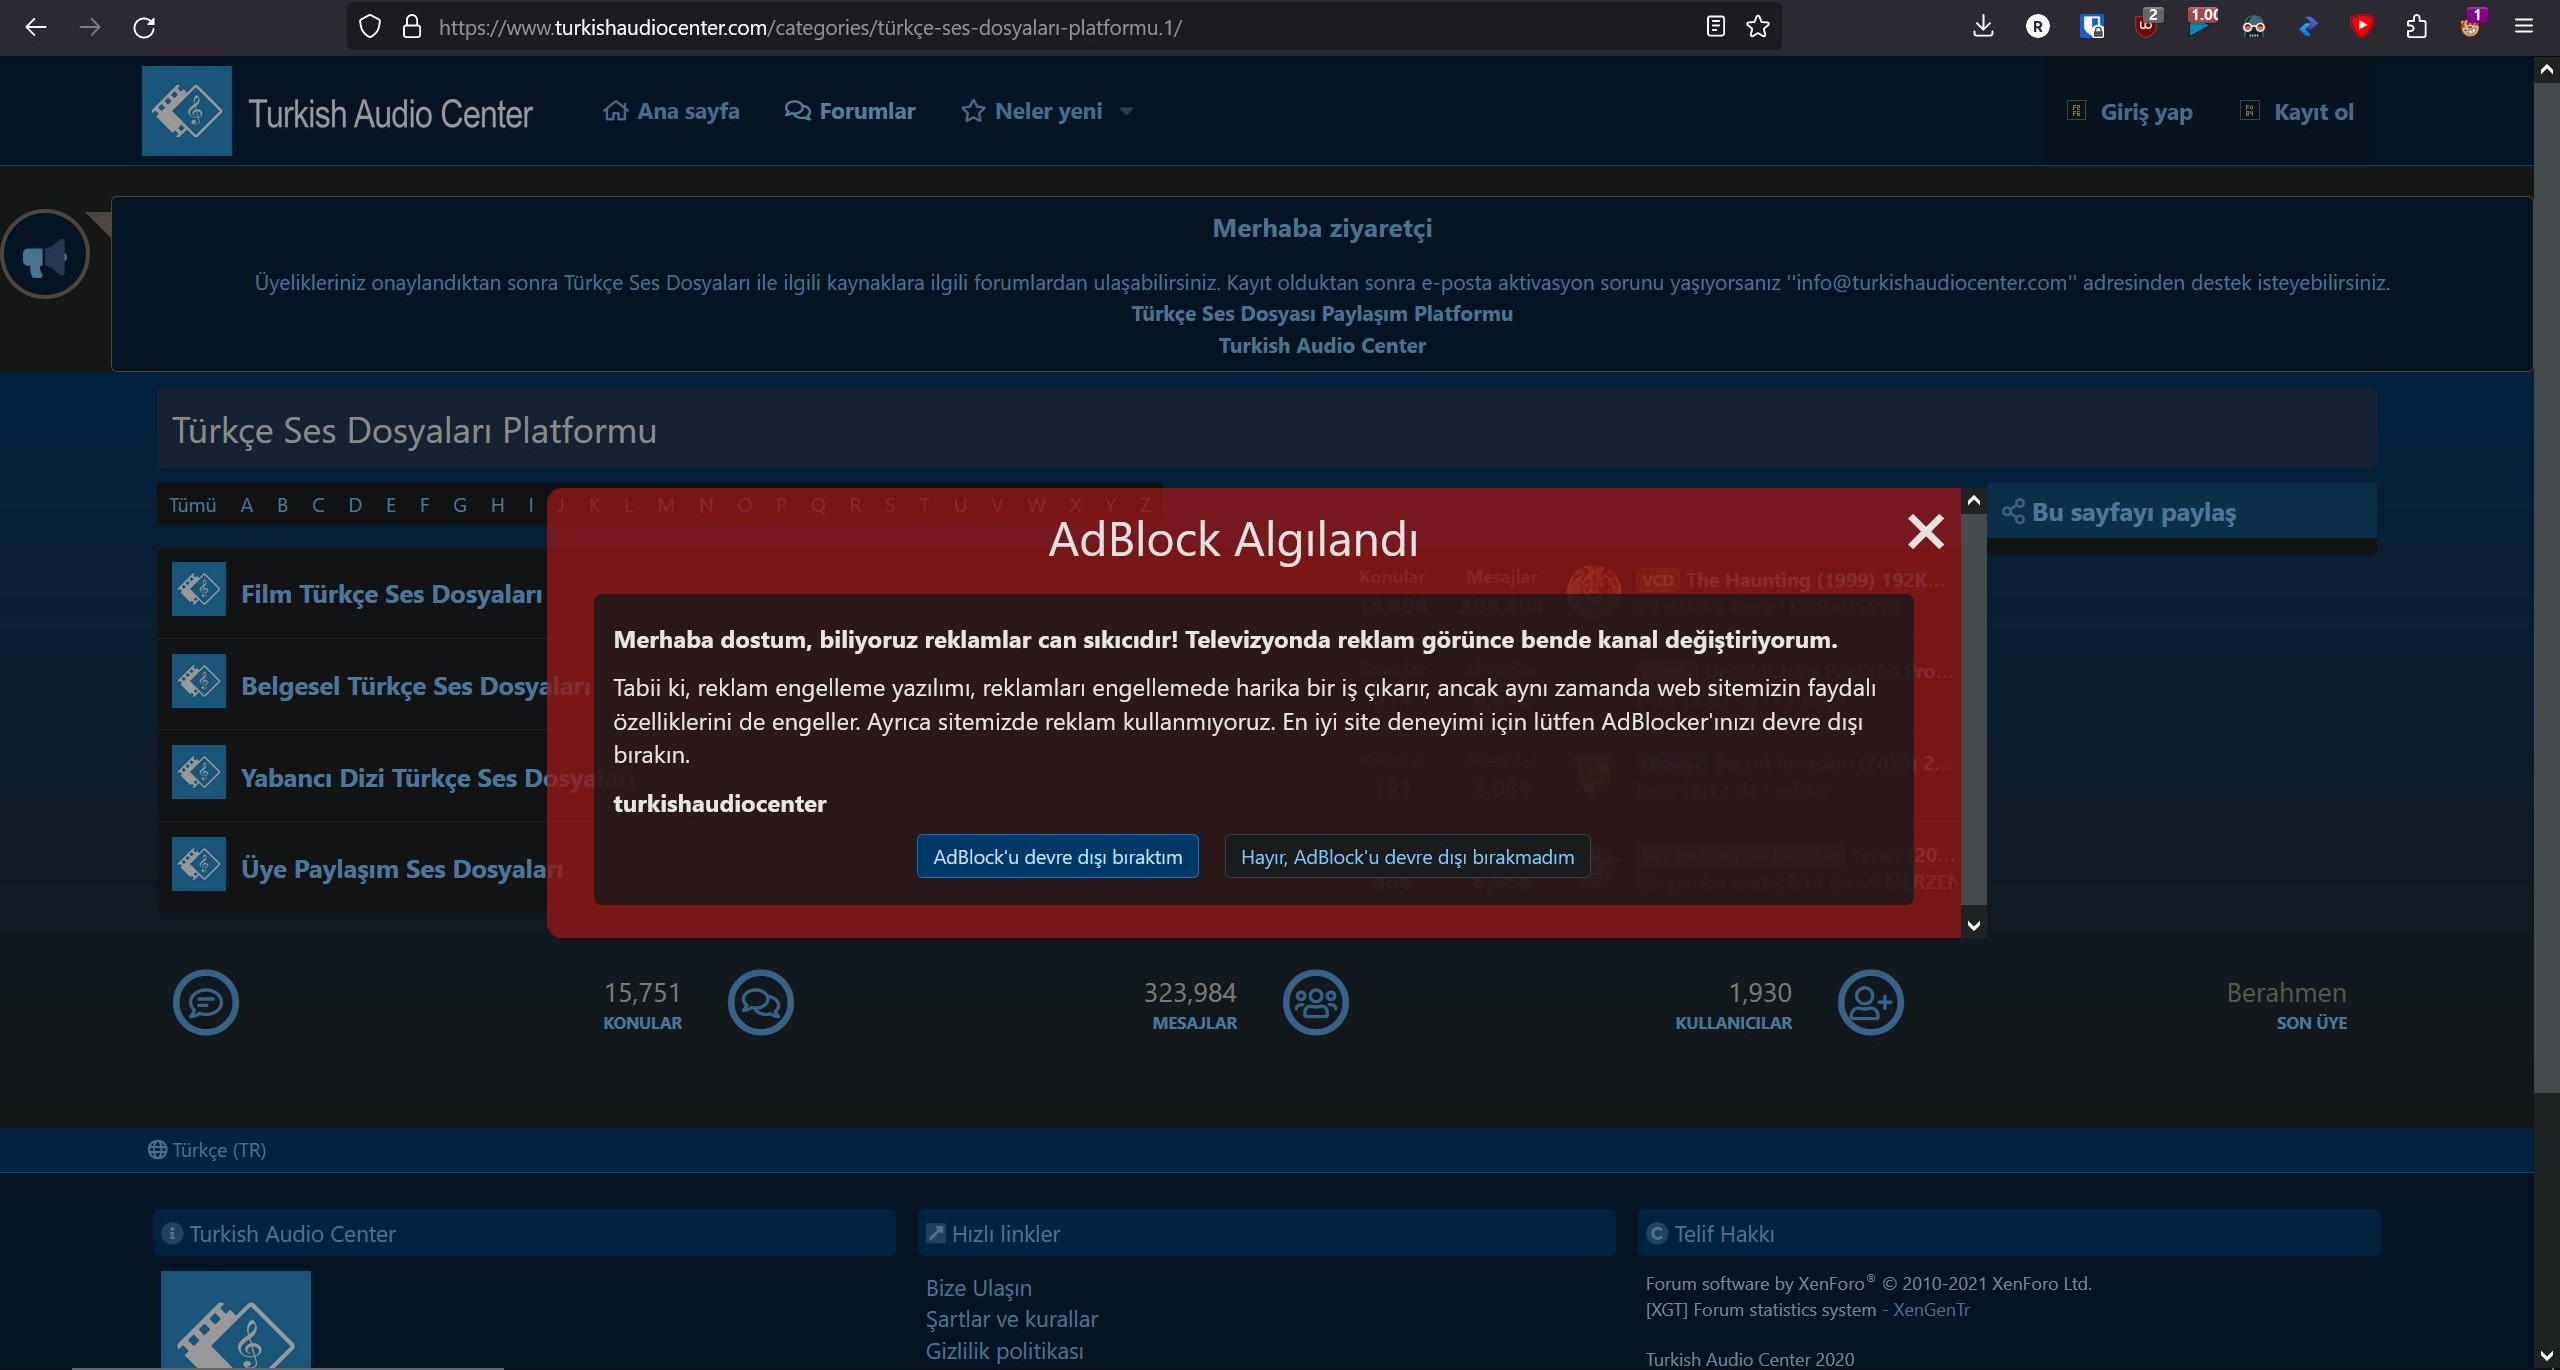Open the Giriş yap link
Viewport: 2560px width, 1370px height.
pos(2146,112)
